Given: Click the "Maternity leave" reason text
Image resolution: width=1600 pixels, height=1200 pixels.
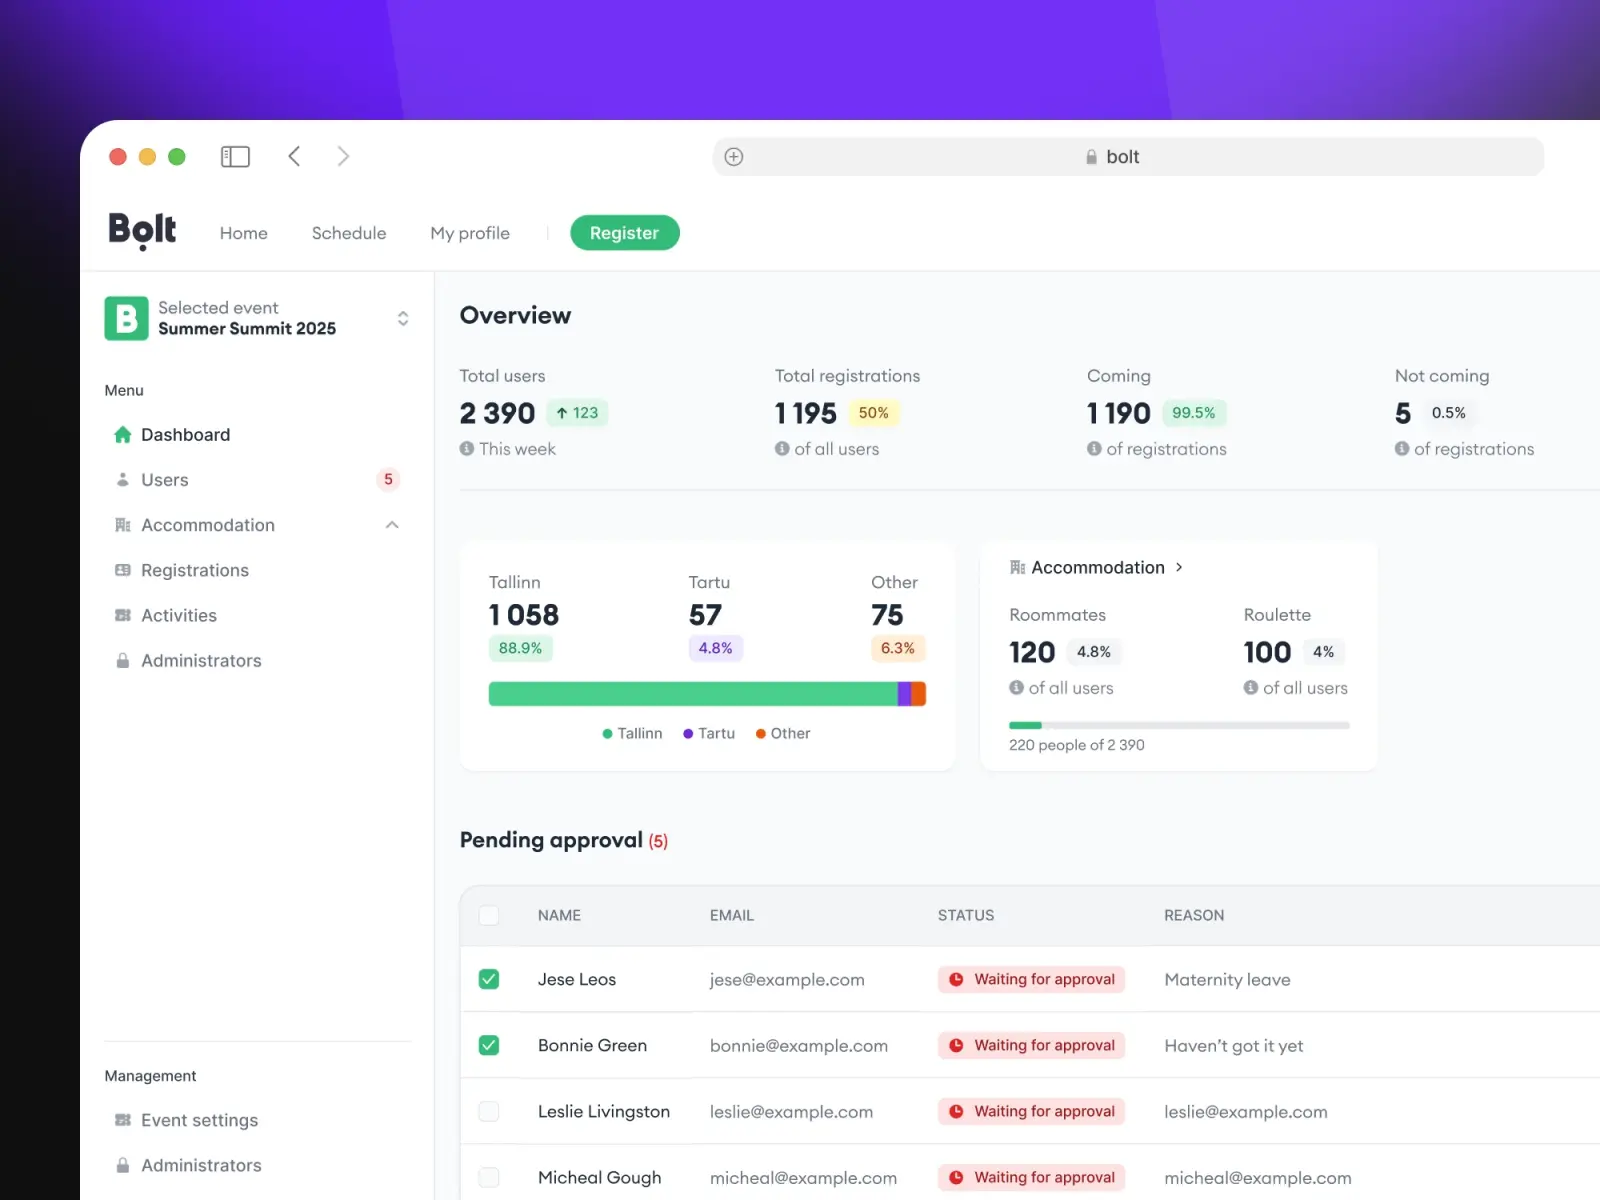Looking at the screenshot, I should click(1227, 980).
